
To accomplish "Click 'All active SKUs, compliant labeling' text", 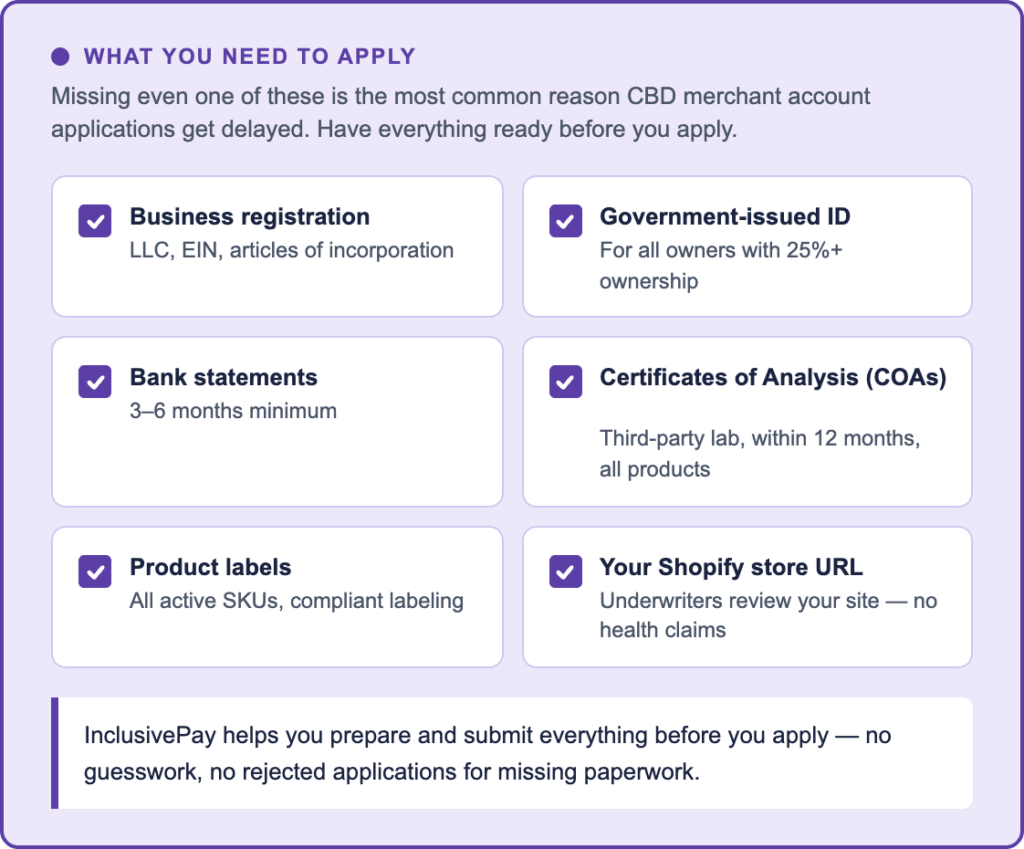I will pos(296,601).
